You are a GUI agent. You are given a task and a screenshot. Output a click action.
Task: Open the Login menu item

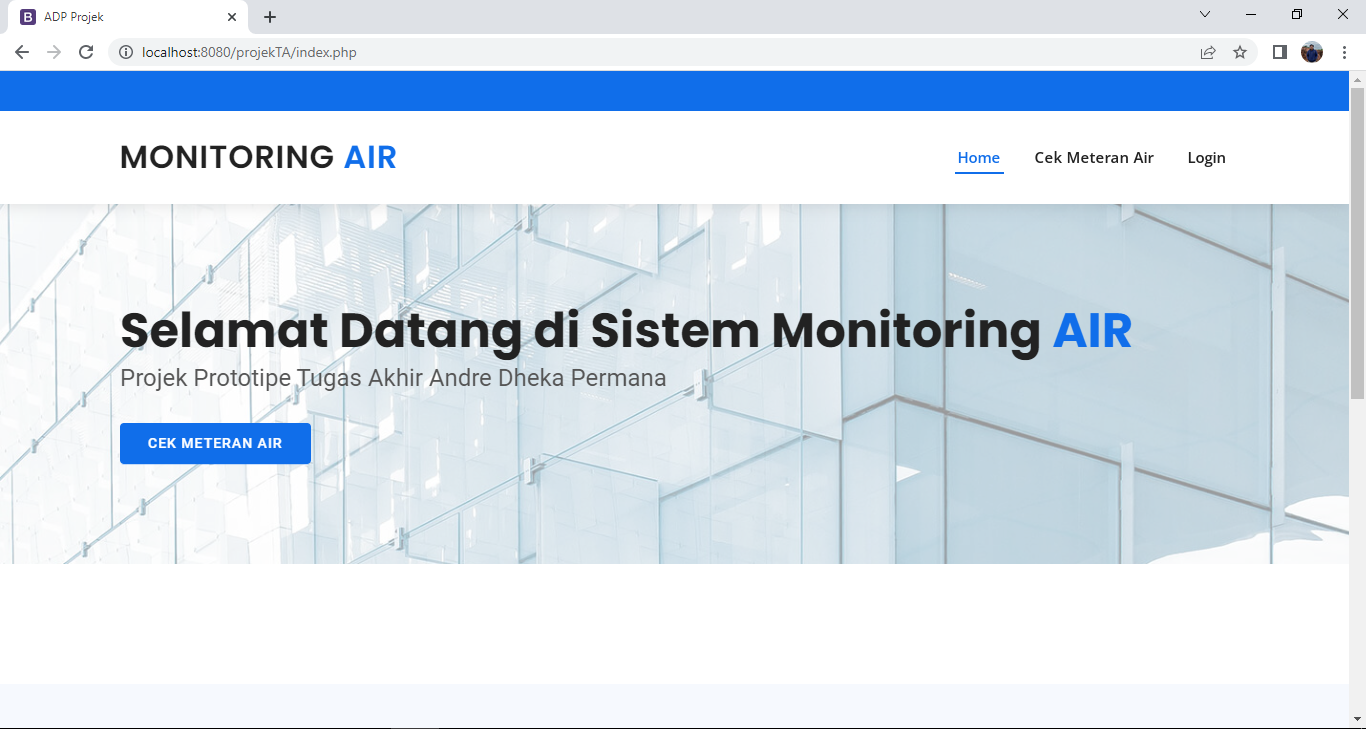coord(1205,157)
